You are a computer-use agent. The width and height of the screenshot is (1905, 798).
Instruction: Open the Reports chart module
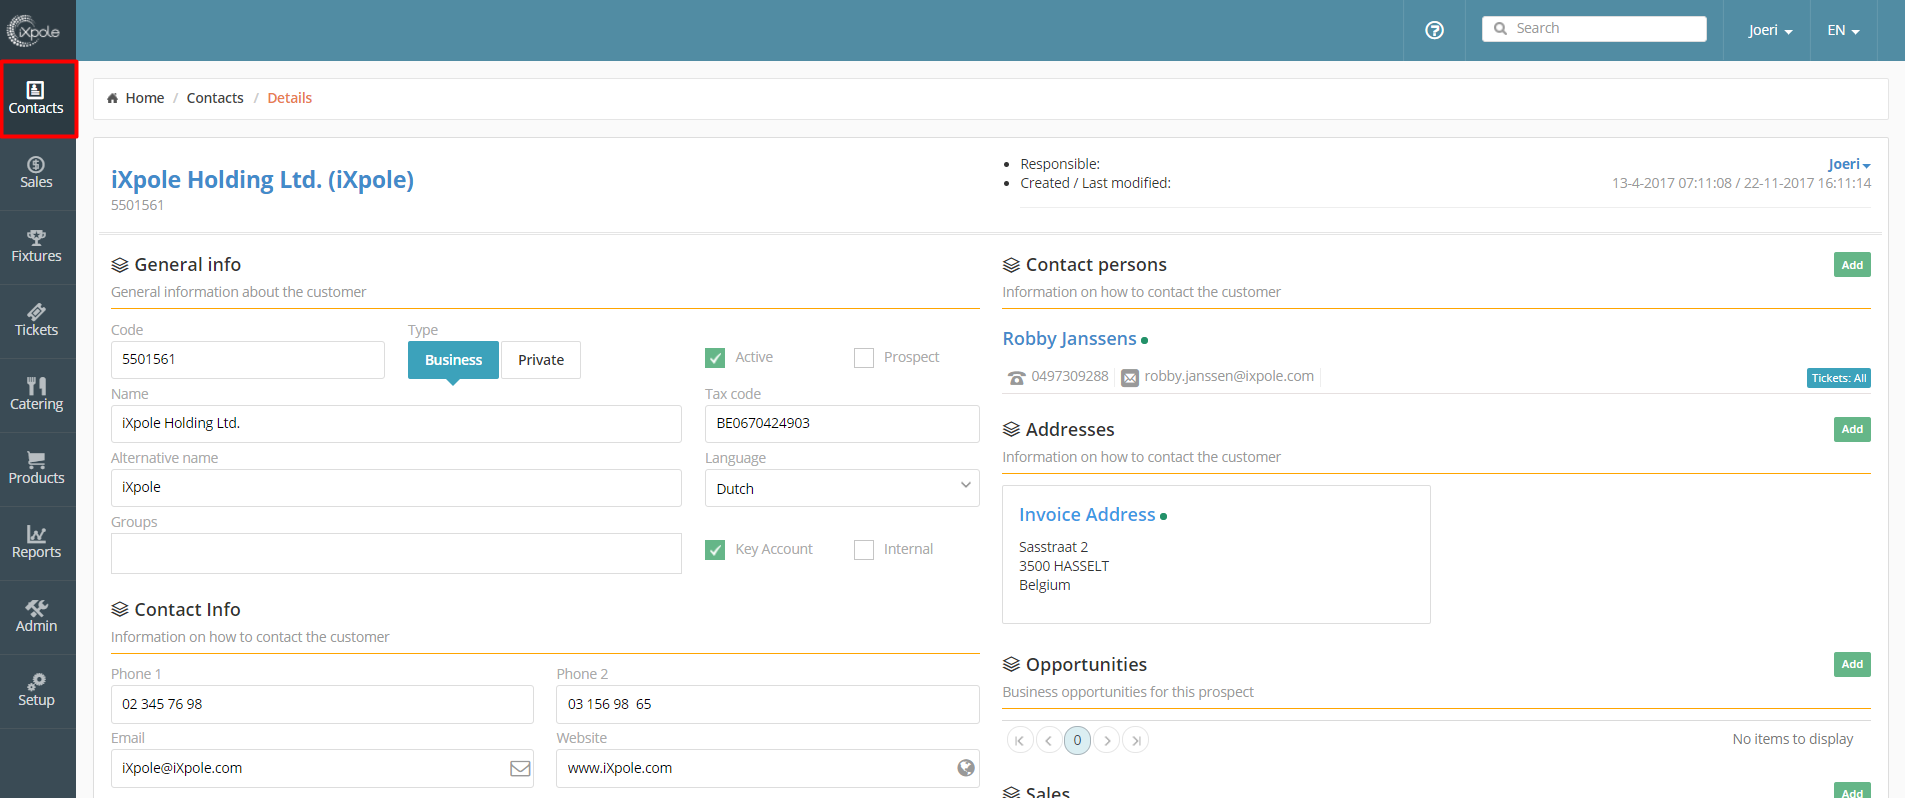[37, 543]
